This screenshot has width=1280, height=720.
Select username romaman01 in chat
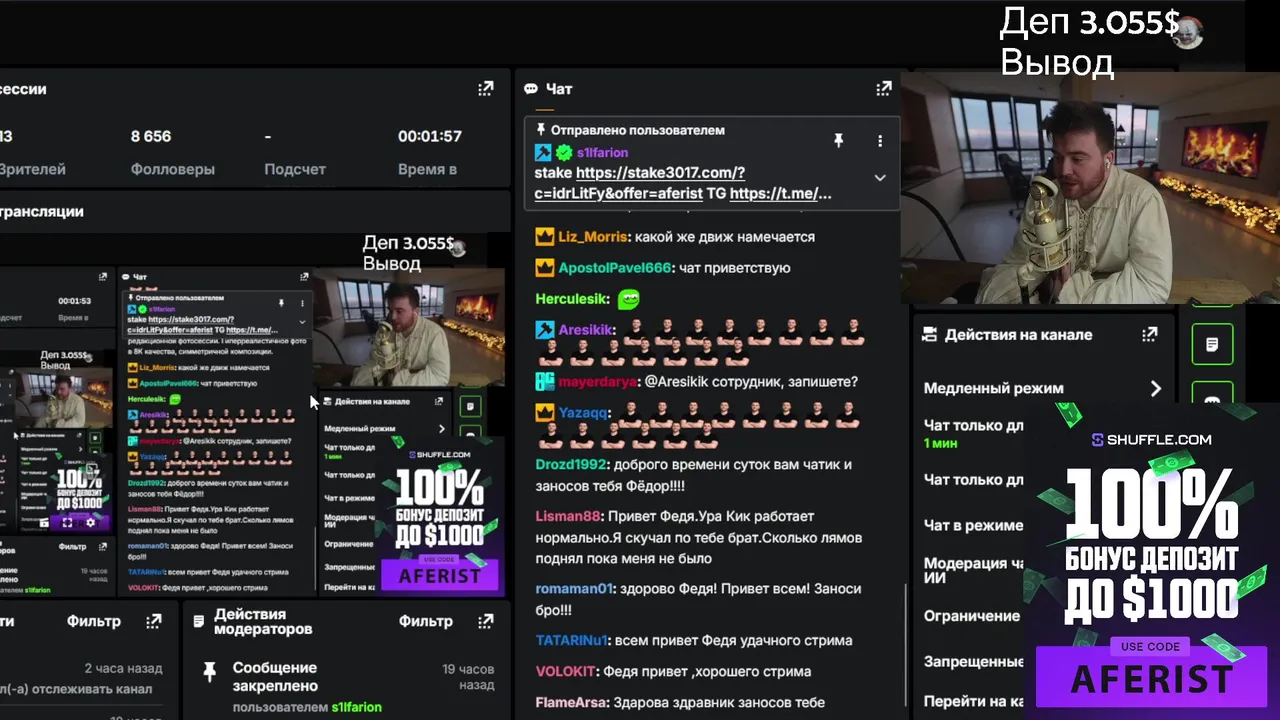pos(574,589)
